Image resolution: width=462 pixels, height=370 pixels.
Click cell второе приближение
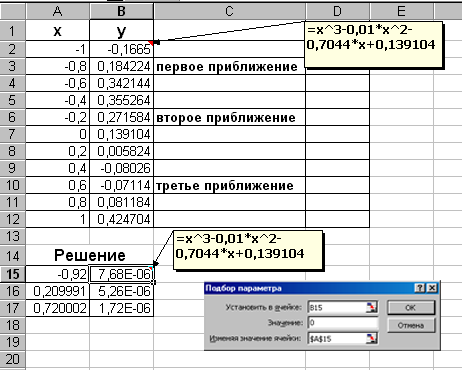tap(229, 117)
